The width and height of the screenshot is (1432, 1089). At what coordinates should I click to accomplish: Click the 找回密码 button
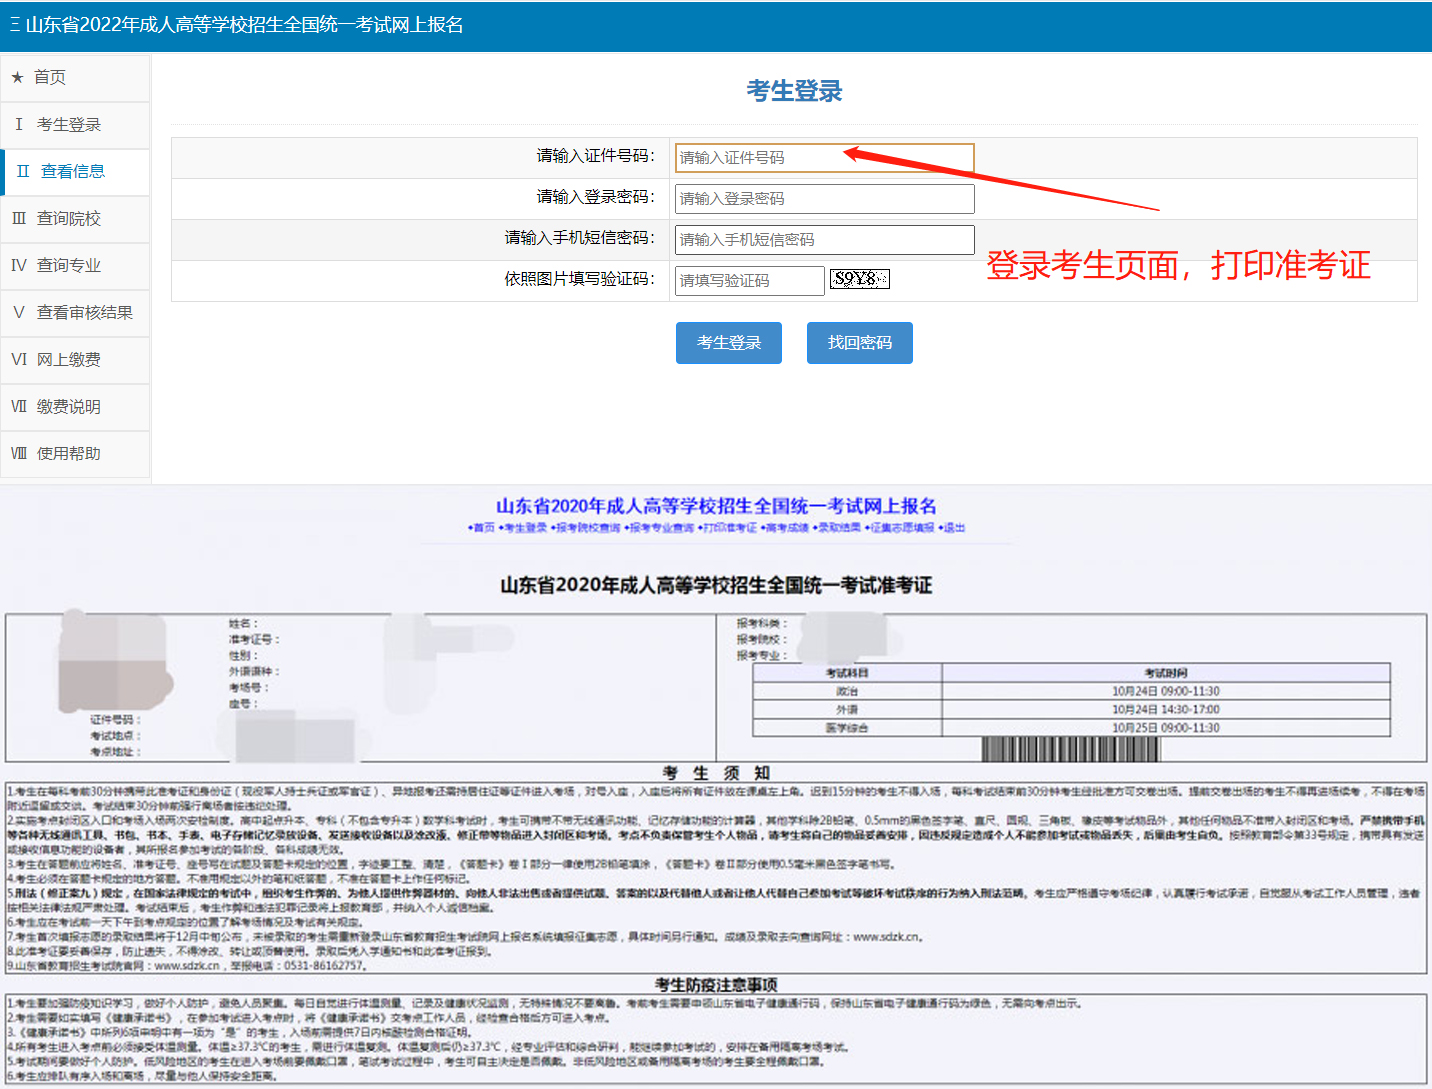coord(859,343)
